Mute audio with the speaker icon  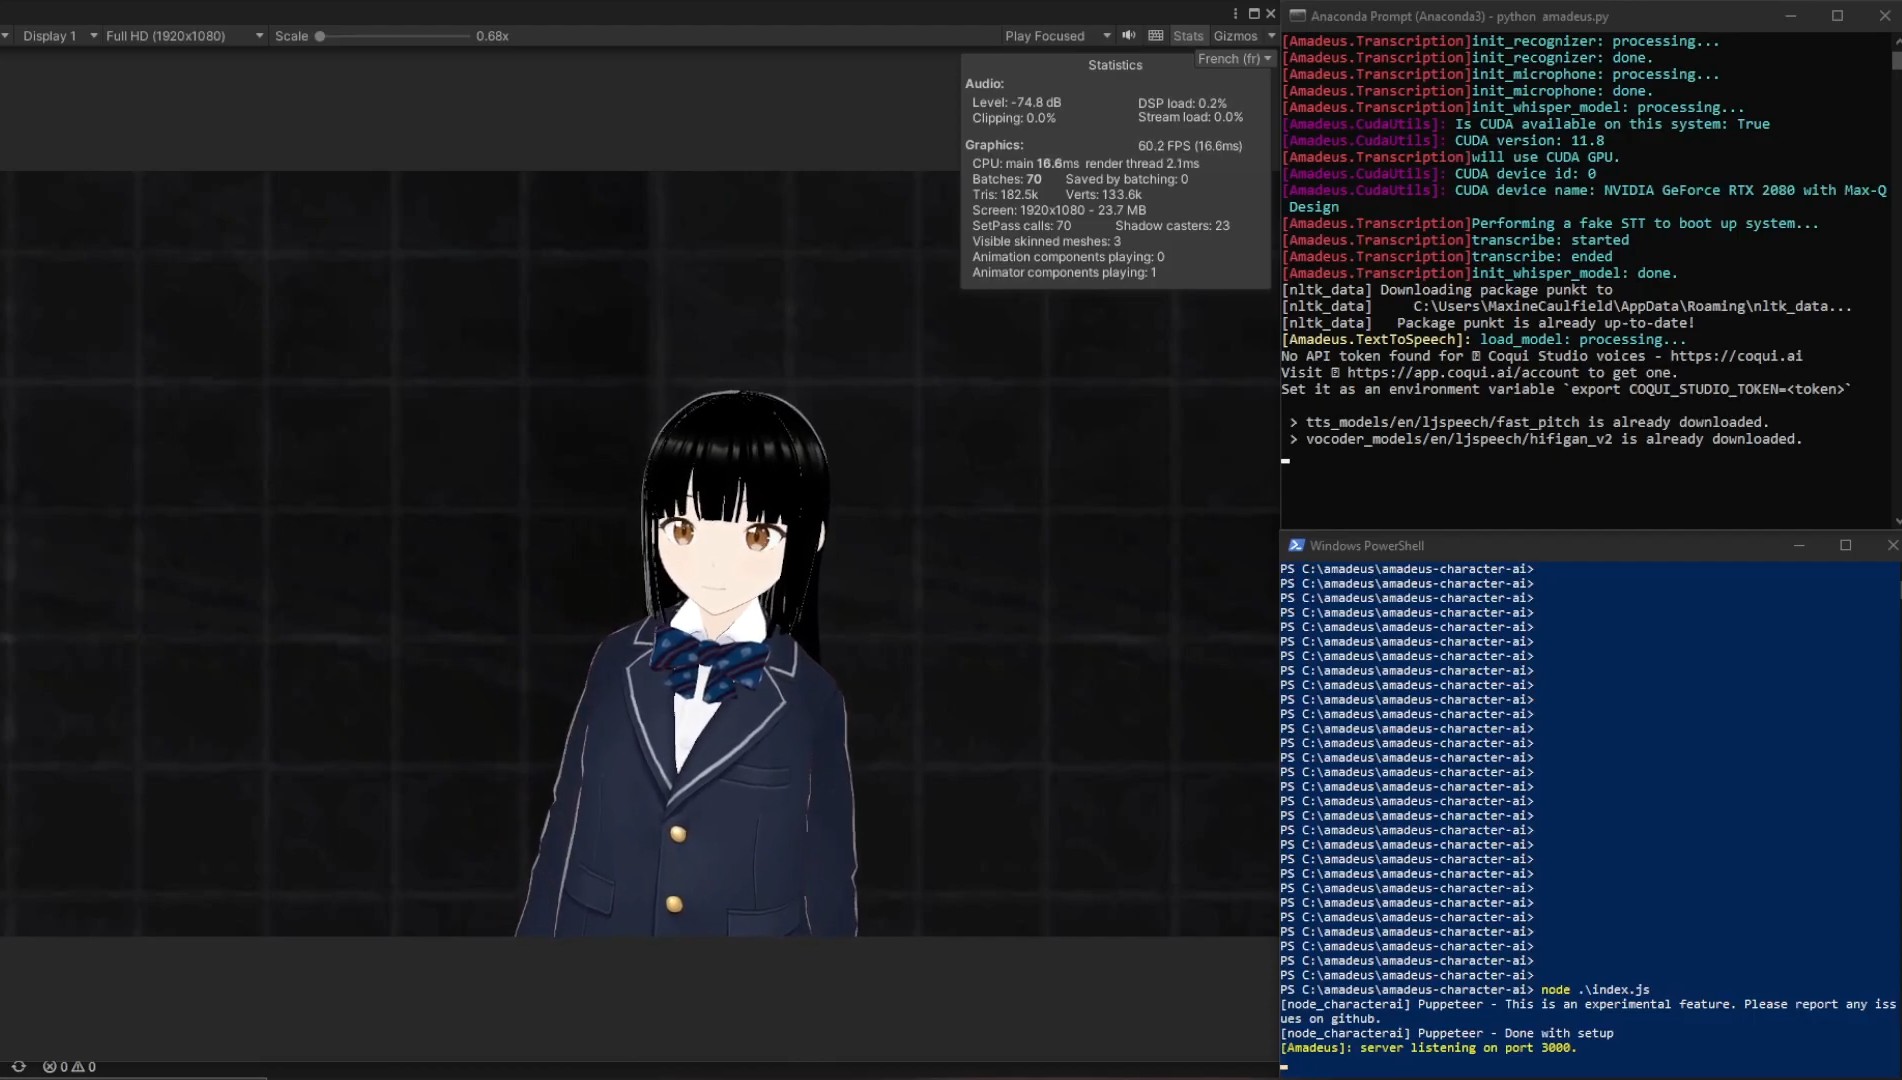coord(1129,35)
